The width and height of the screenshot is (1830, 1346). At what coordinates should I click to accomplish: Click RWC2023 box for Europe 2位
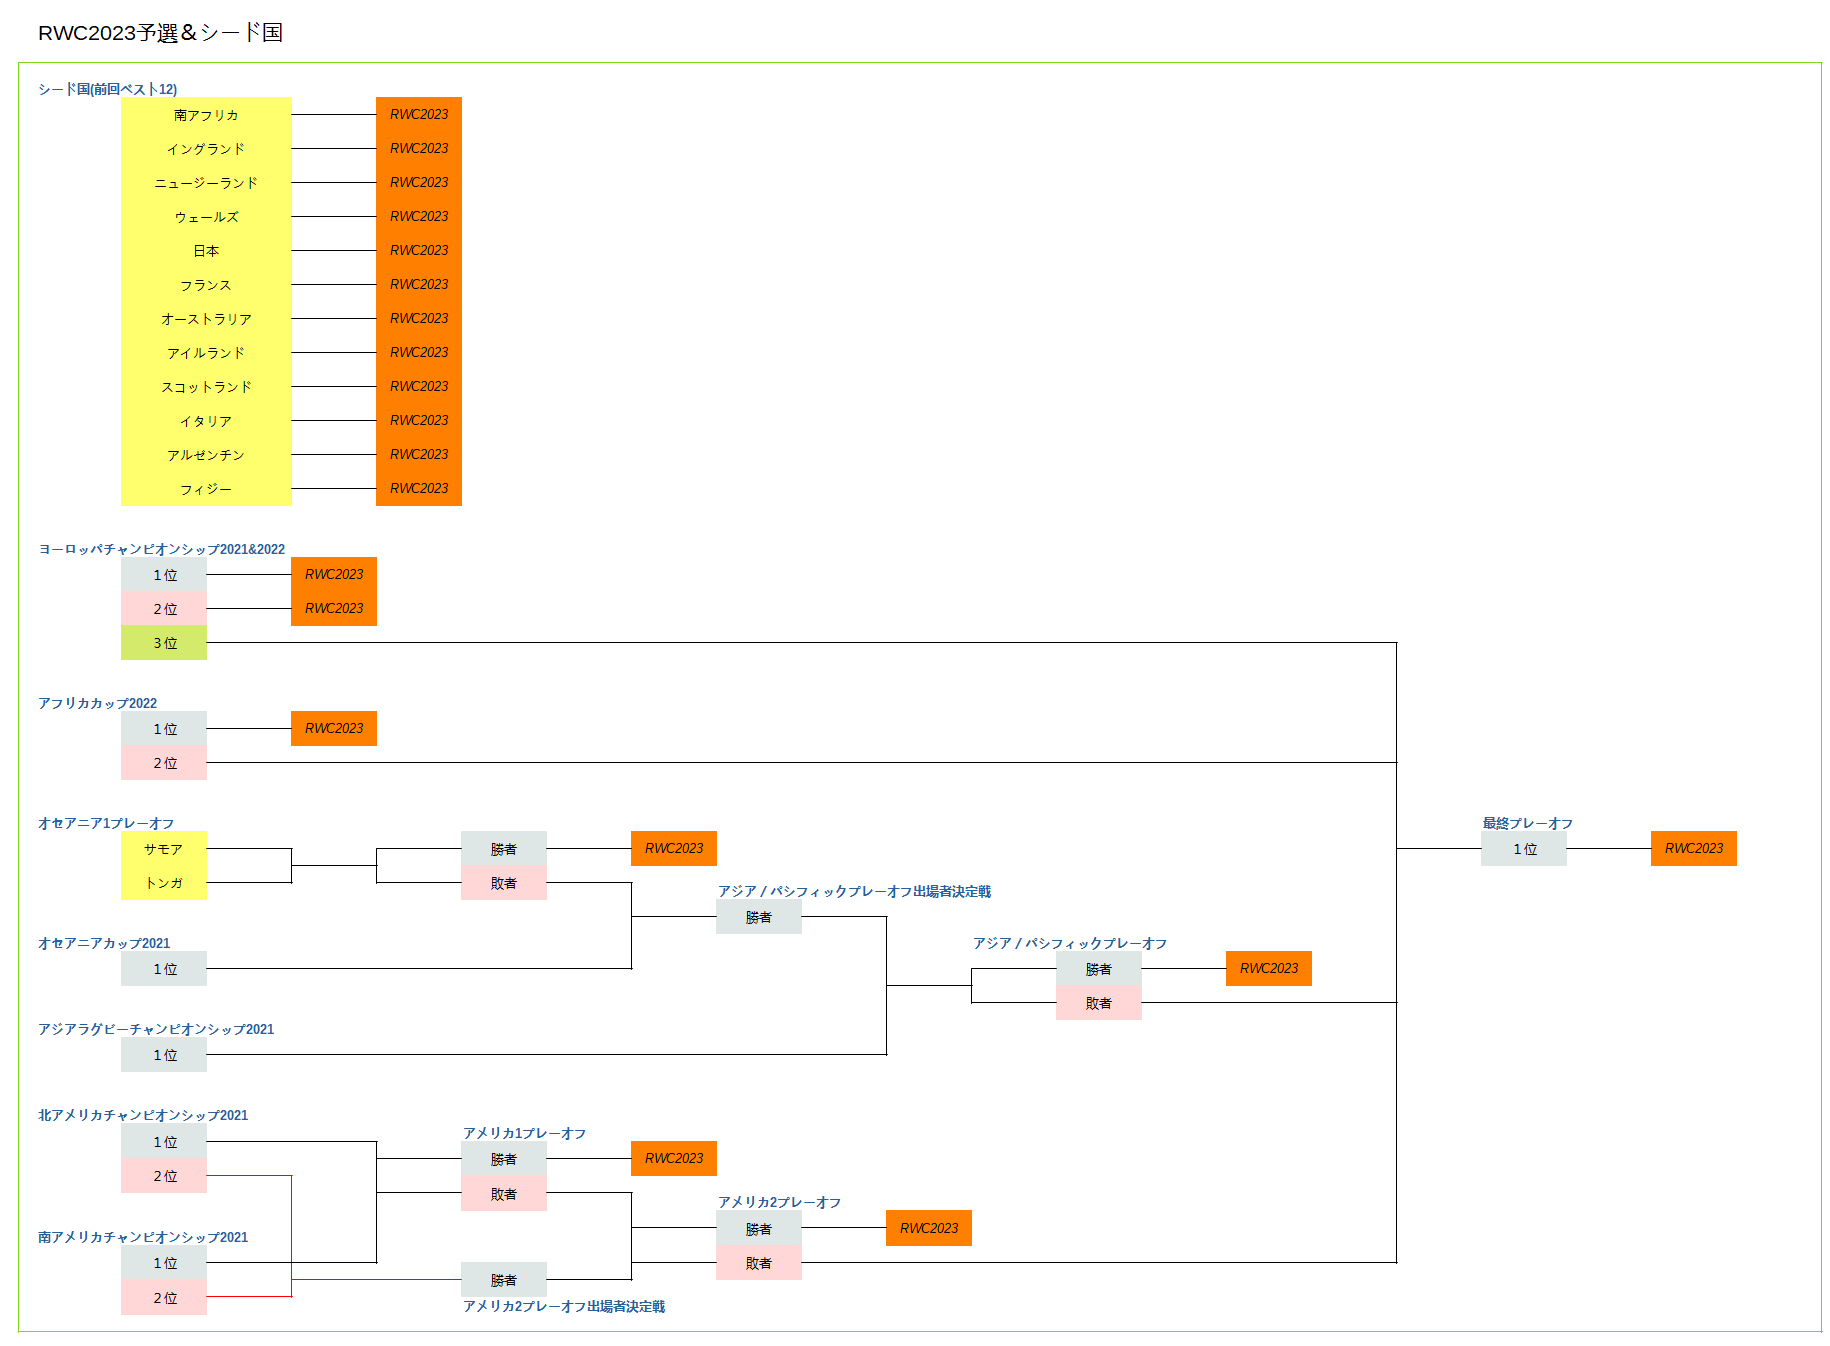[x=334, y=608]
